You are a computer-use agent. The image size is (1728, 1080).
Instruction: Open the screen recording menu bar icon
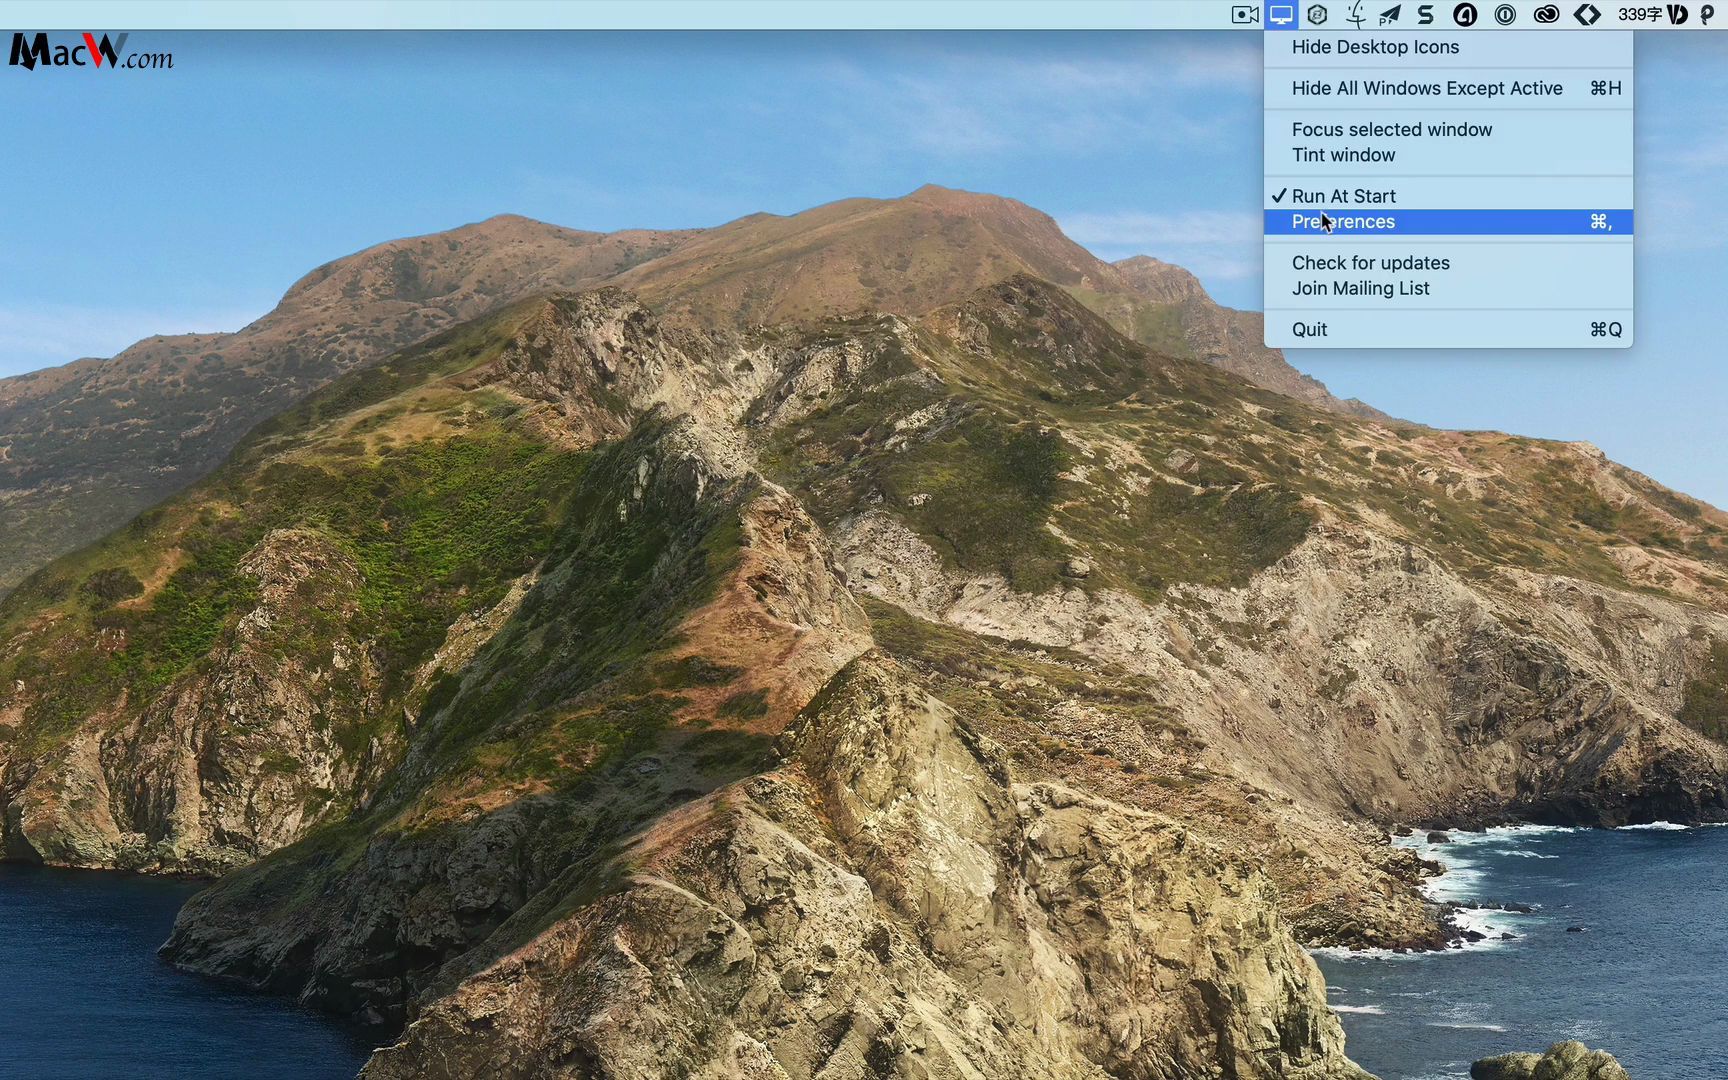pos(1243,15)
